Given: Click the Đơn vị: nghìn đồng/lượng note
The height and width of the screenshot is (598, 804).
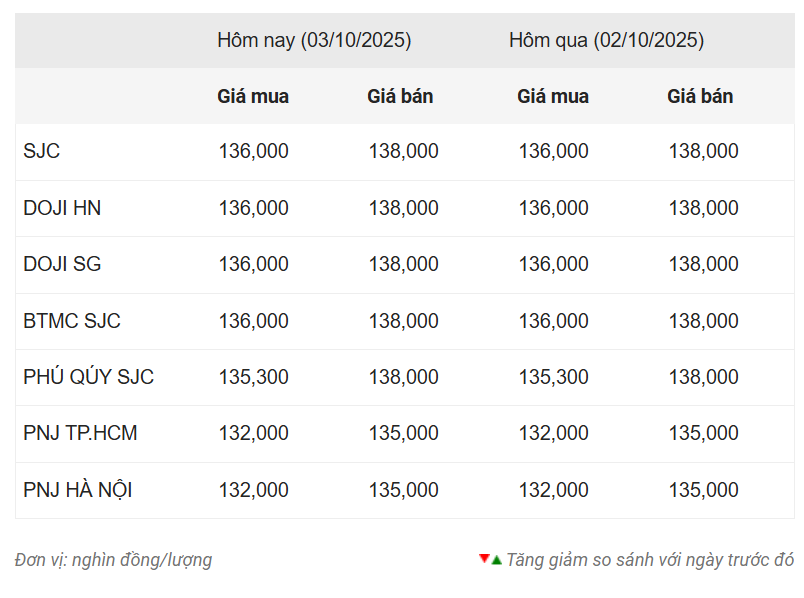Looking at the screenshot, I should [113, 560].
